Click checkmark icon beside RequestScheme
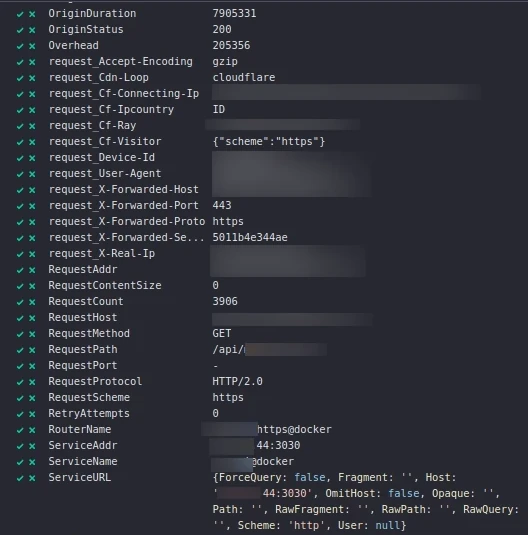Image resolution: width=528 pixels, height=535 pixels. click(20, 398)
